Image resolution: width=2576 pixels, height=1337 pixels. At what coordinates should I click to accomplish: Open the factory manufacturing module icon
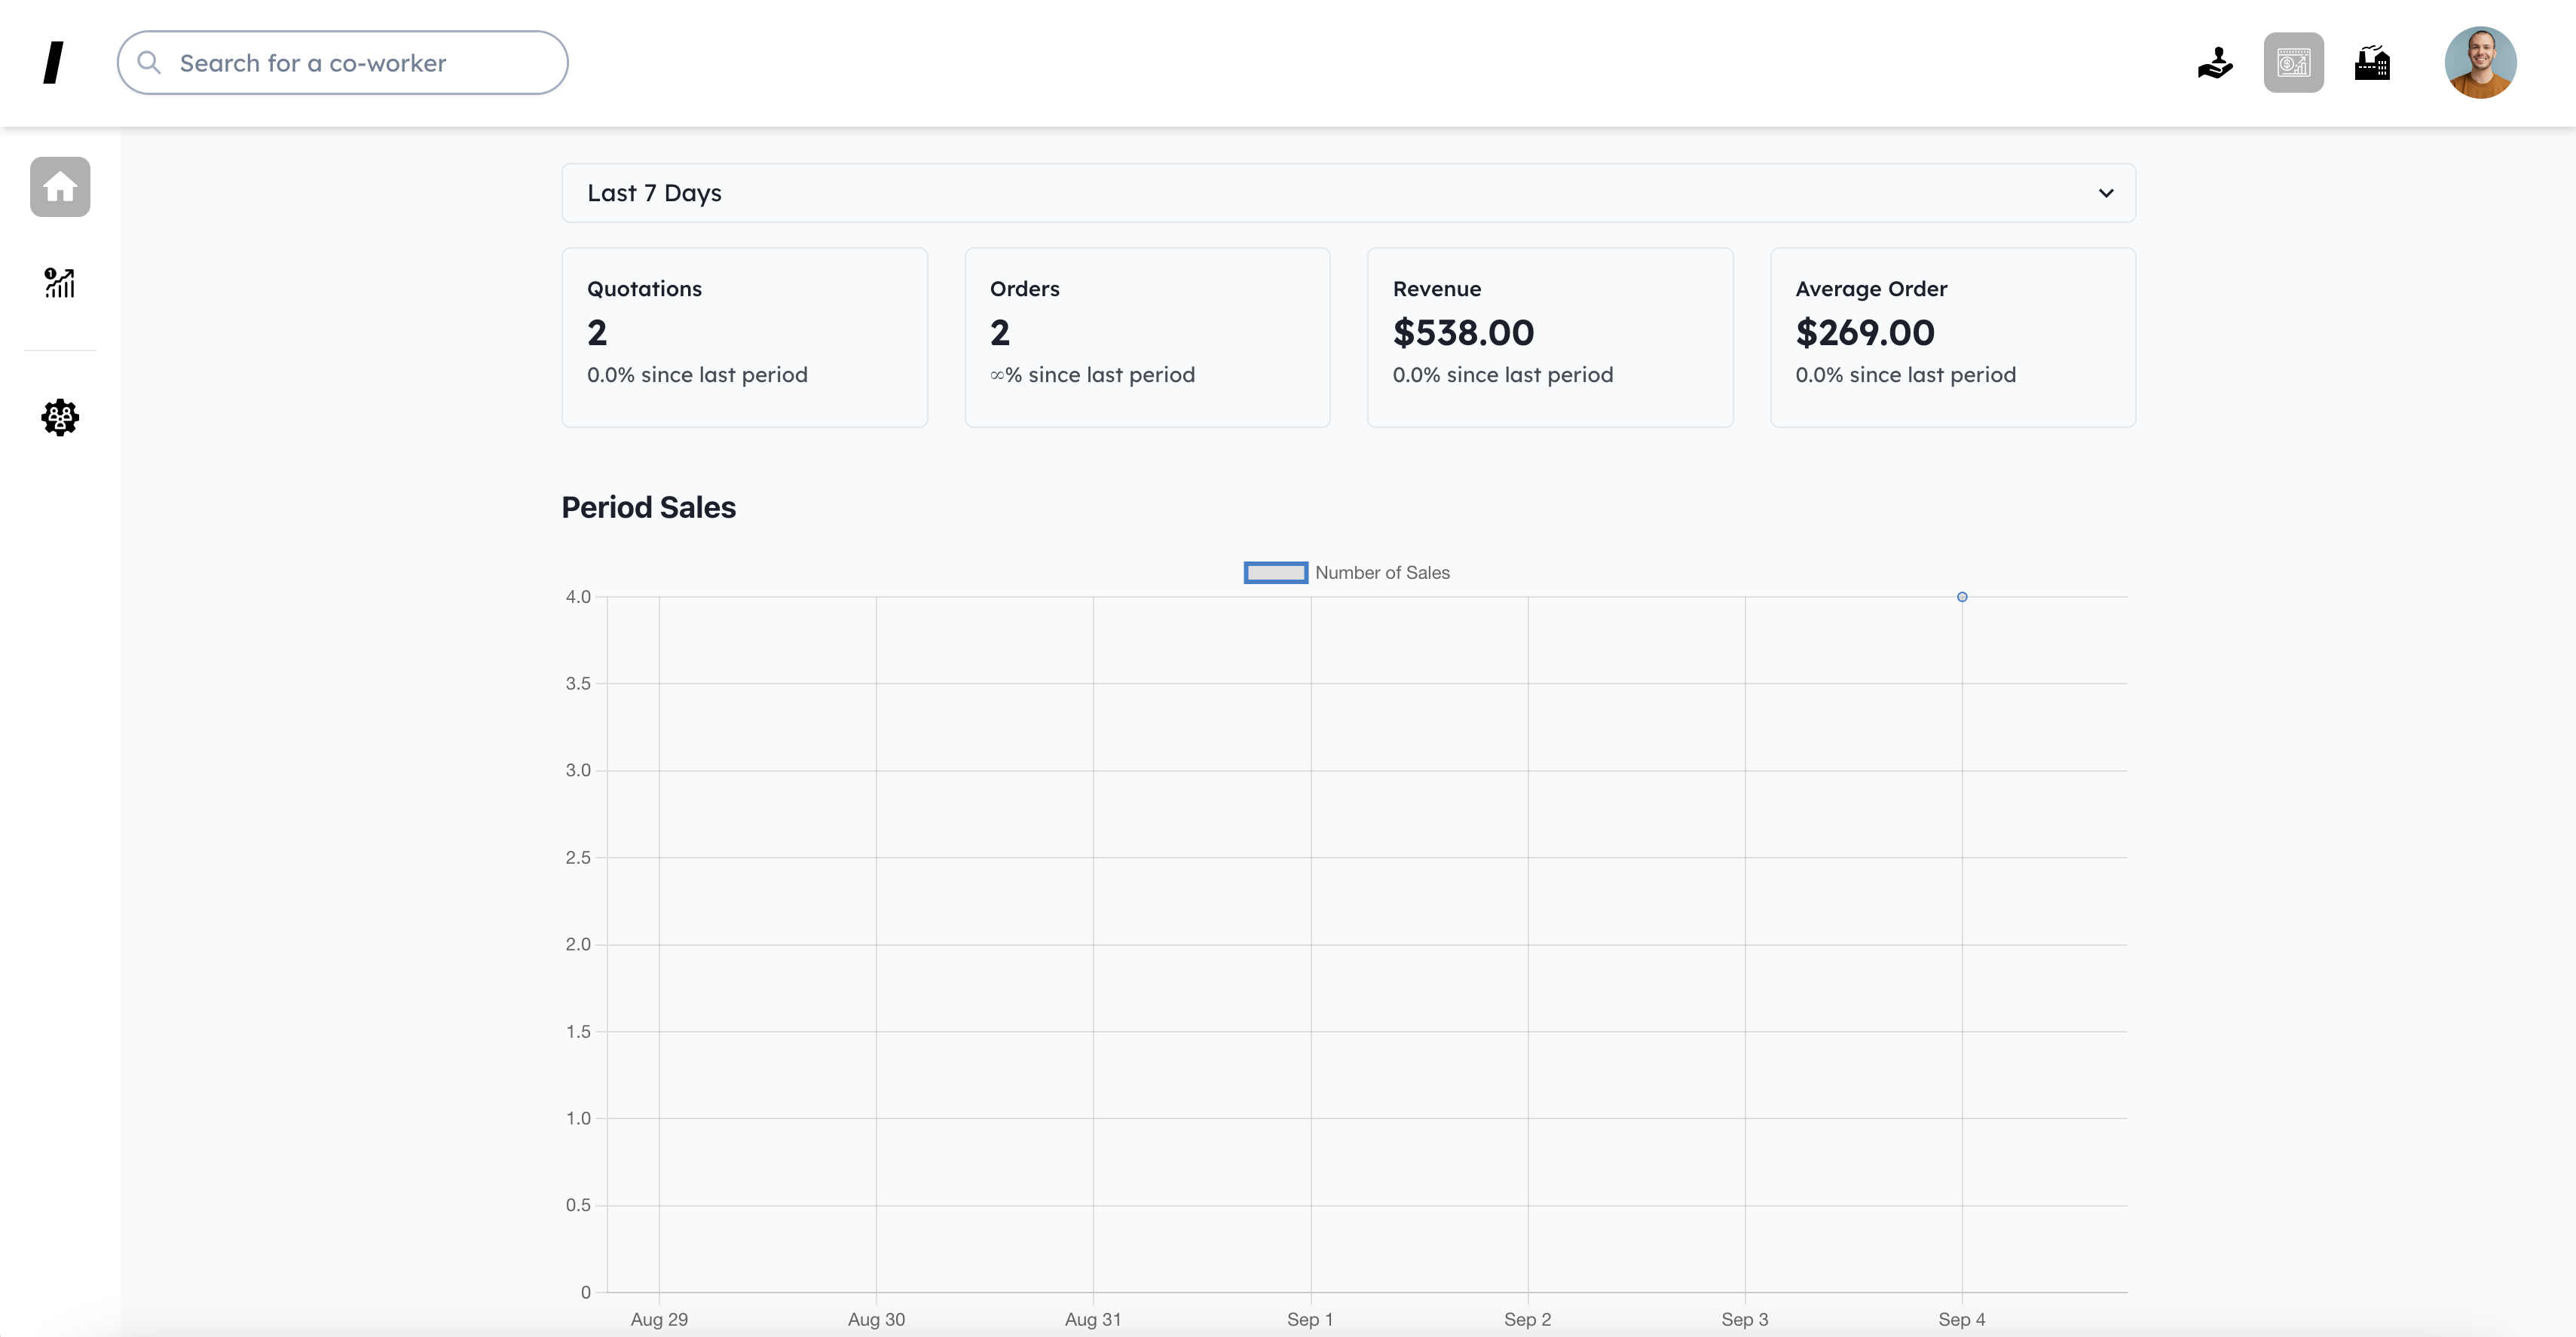(2372, 63)
